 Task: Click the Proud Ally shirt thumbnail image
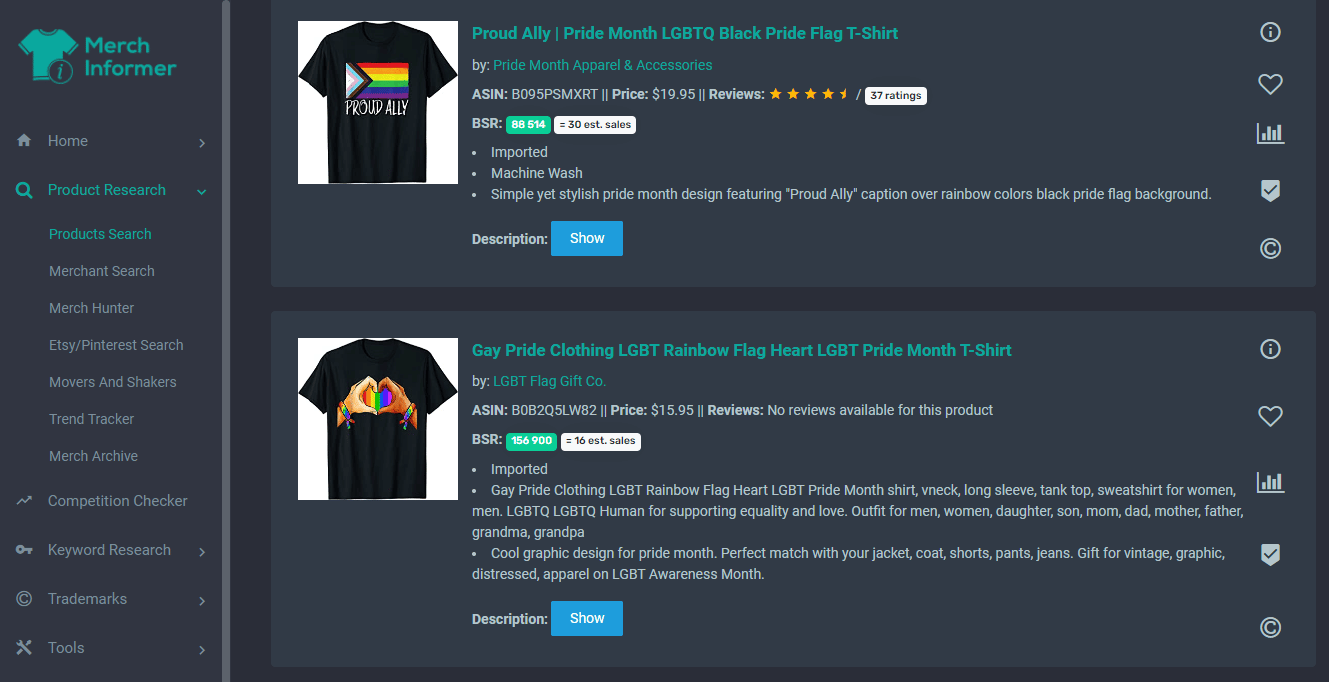click(x=378, y=103)
